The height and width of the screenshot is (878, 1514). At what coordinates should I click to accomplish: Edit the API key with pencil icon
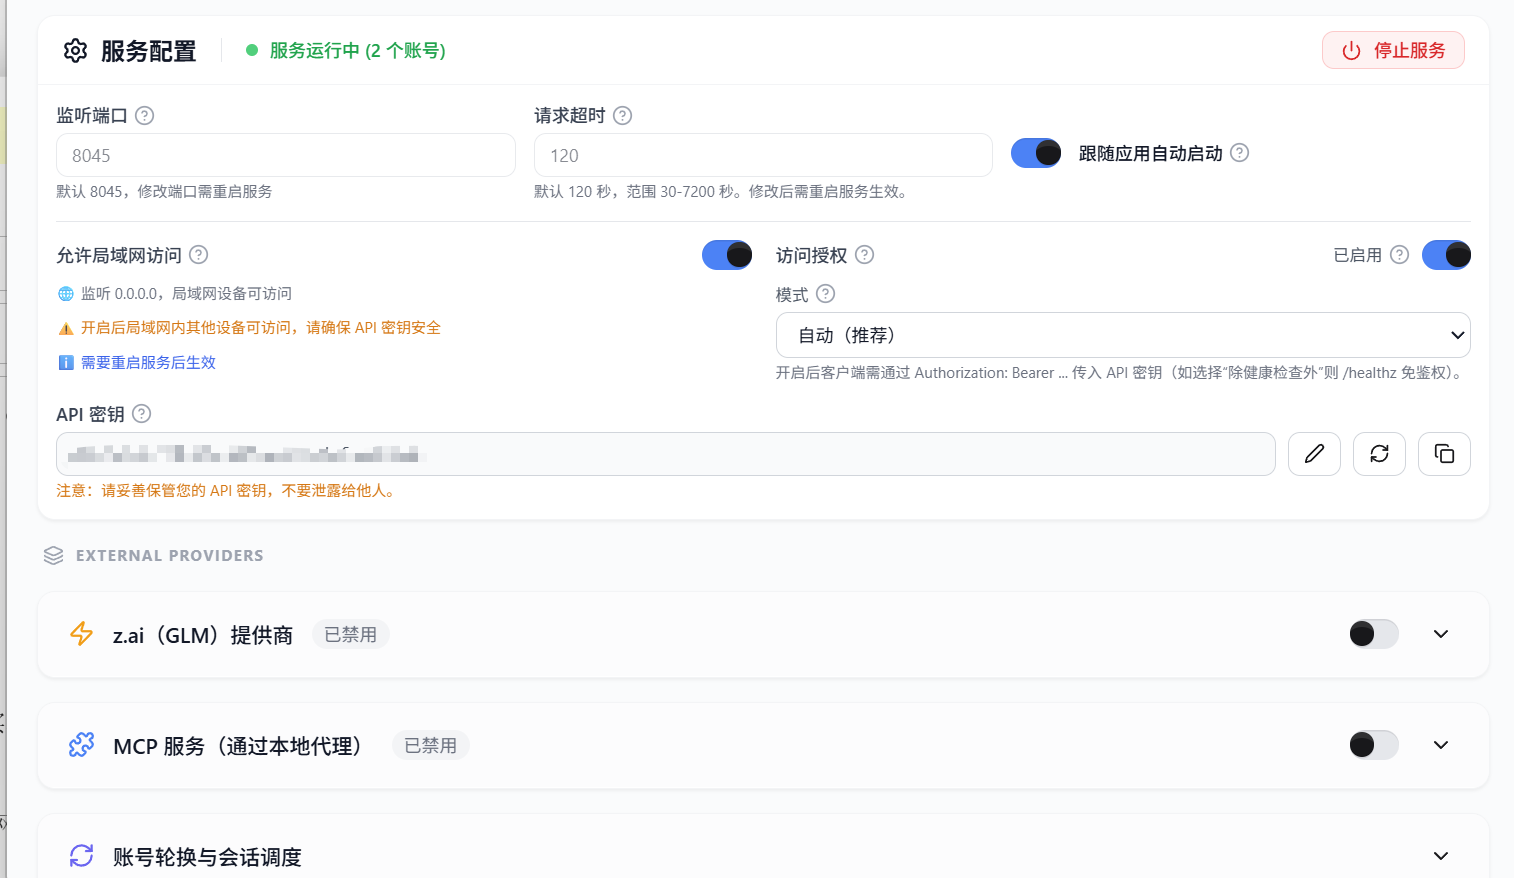tap(1314, 454)
